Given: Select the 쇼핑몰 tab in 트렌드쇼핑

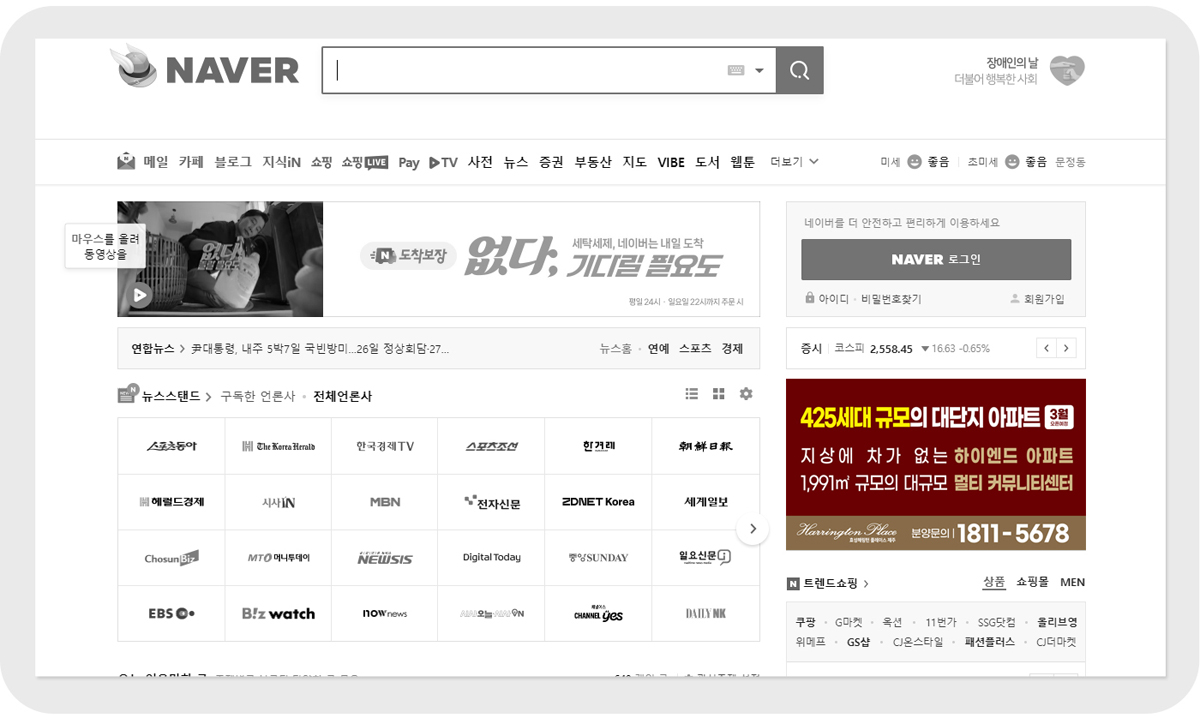Looking at the screenshot, I should tap(1032, 582).
